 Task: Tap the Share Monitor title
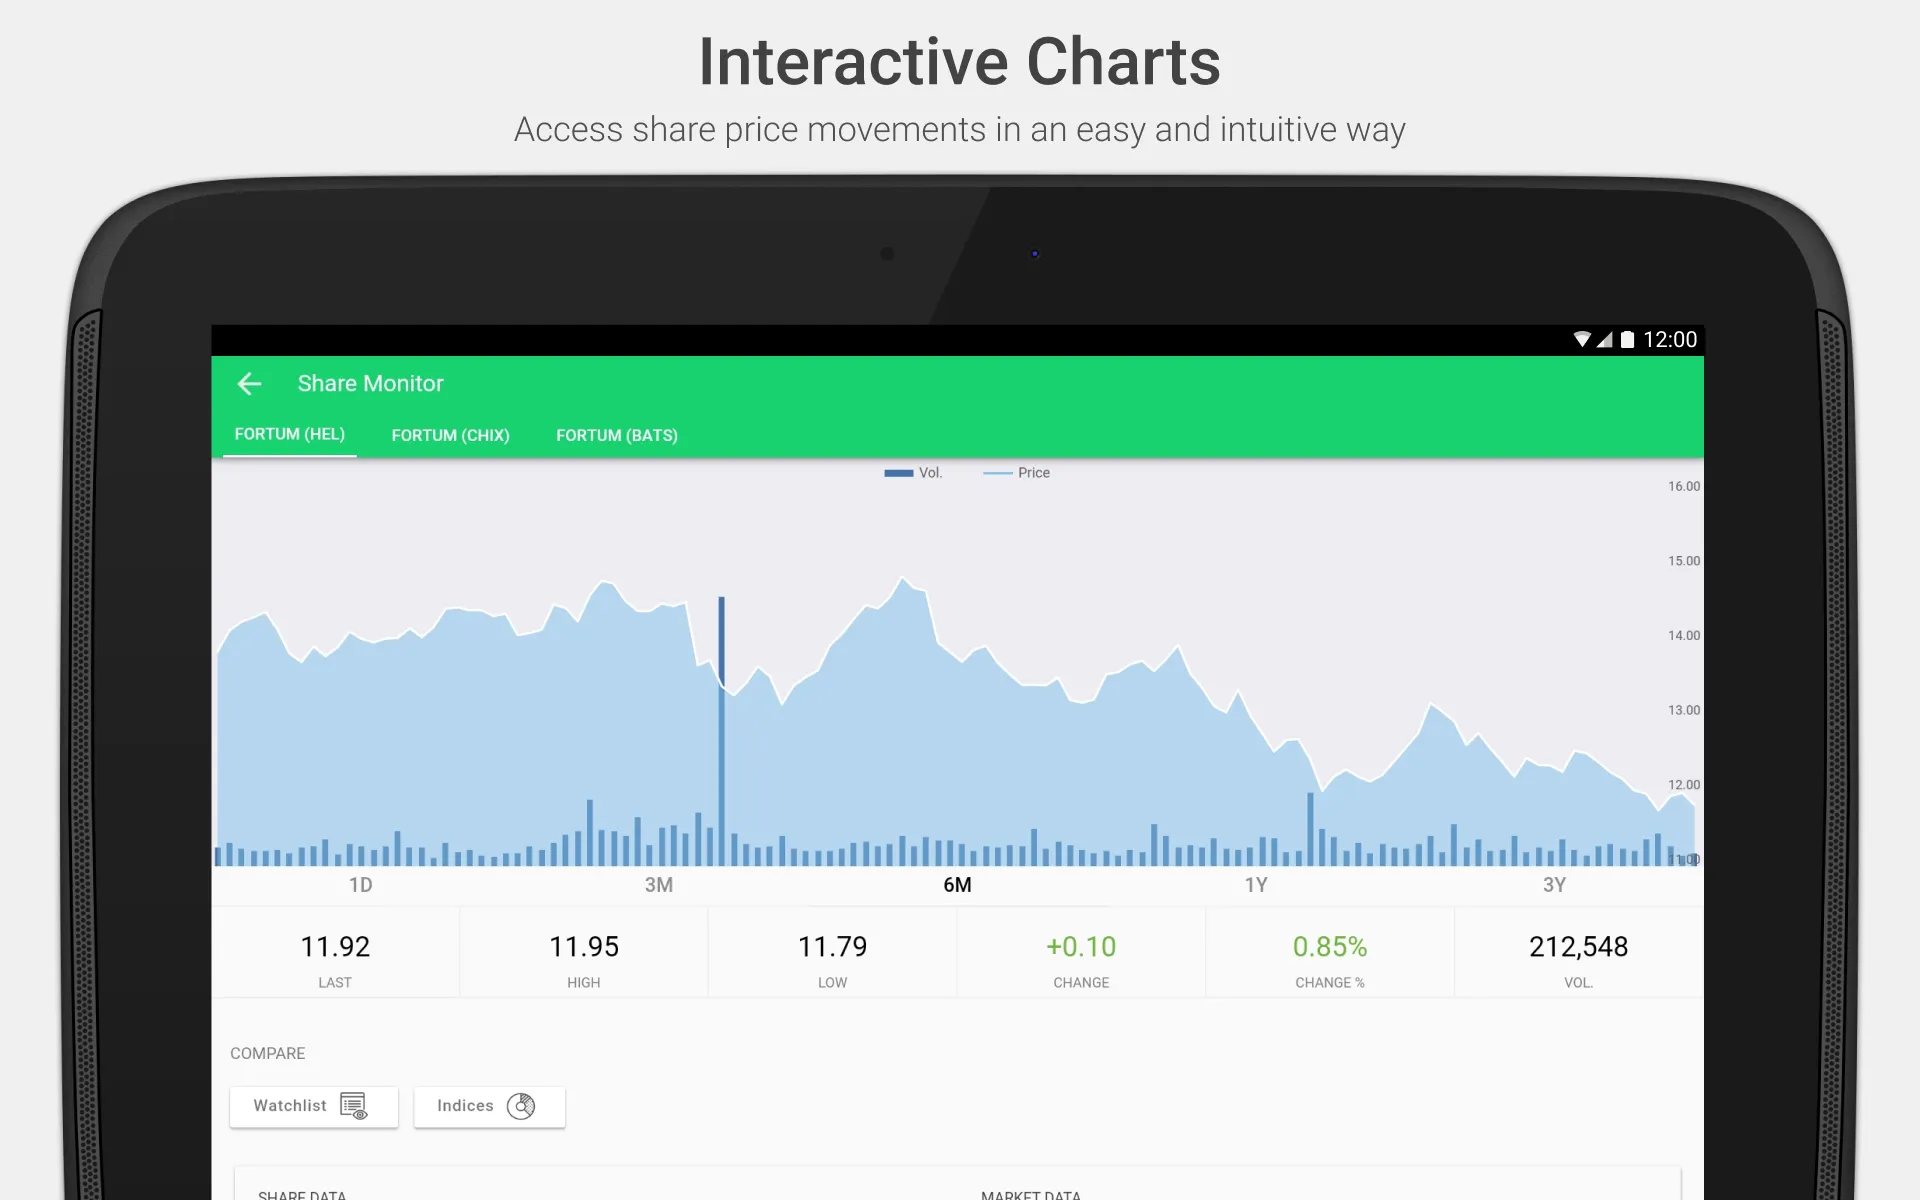370,383
